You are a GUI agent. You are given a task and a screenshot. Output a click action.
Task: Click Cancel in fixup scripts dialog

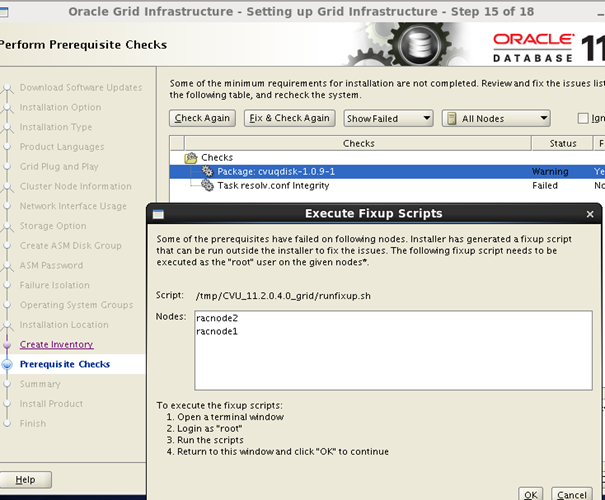572,494
